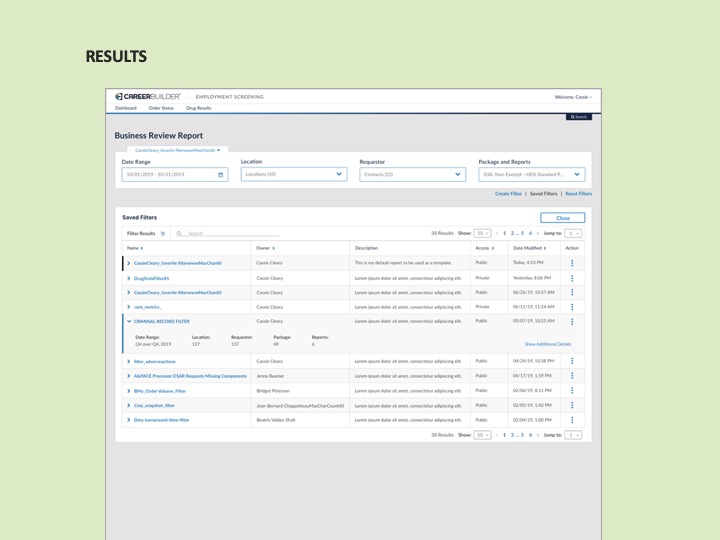Image resolution: width=720 pixels, height=540 pixels.
Task: Open the Order Status tab
Action: [x=161, y=108]
